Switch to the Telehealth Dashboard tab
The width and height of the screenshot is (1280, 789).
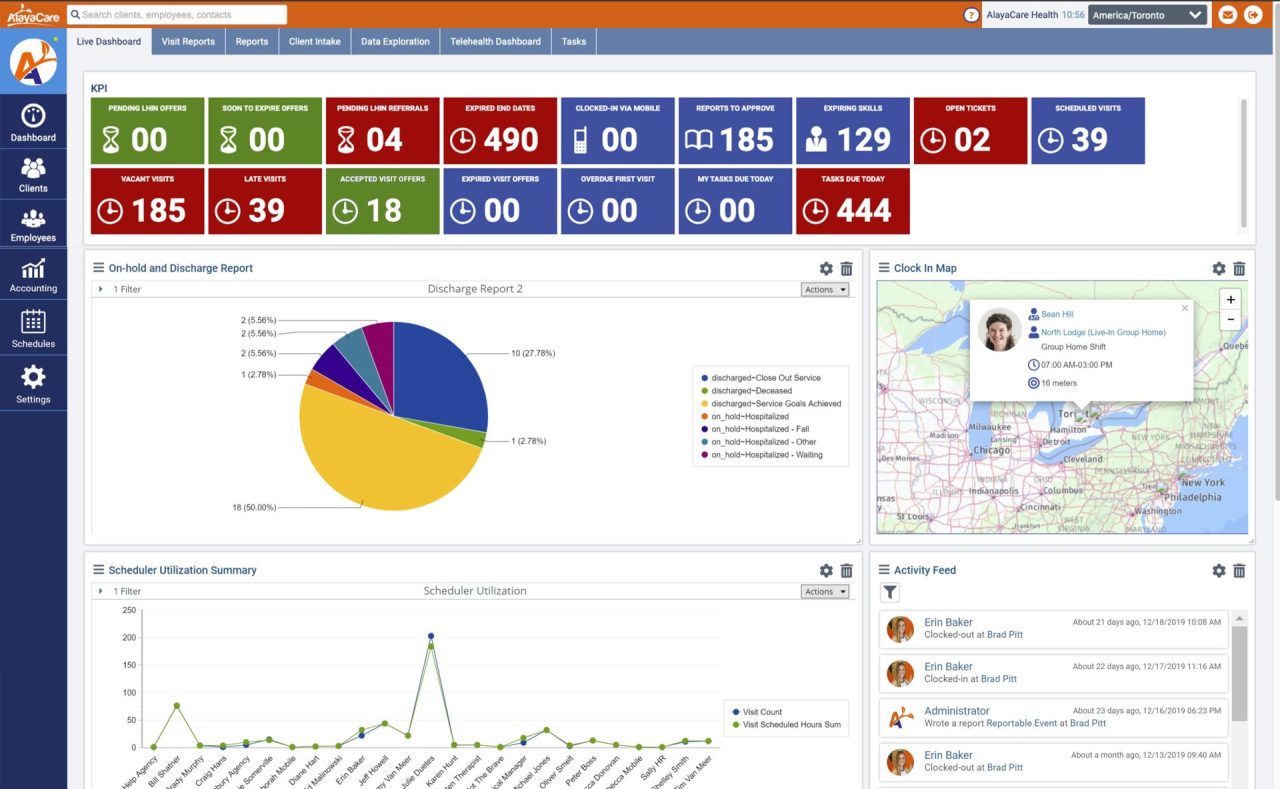pyautogui.click(x=495, y=41)
